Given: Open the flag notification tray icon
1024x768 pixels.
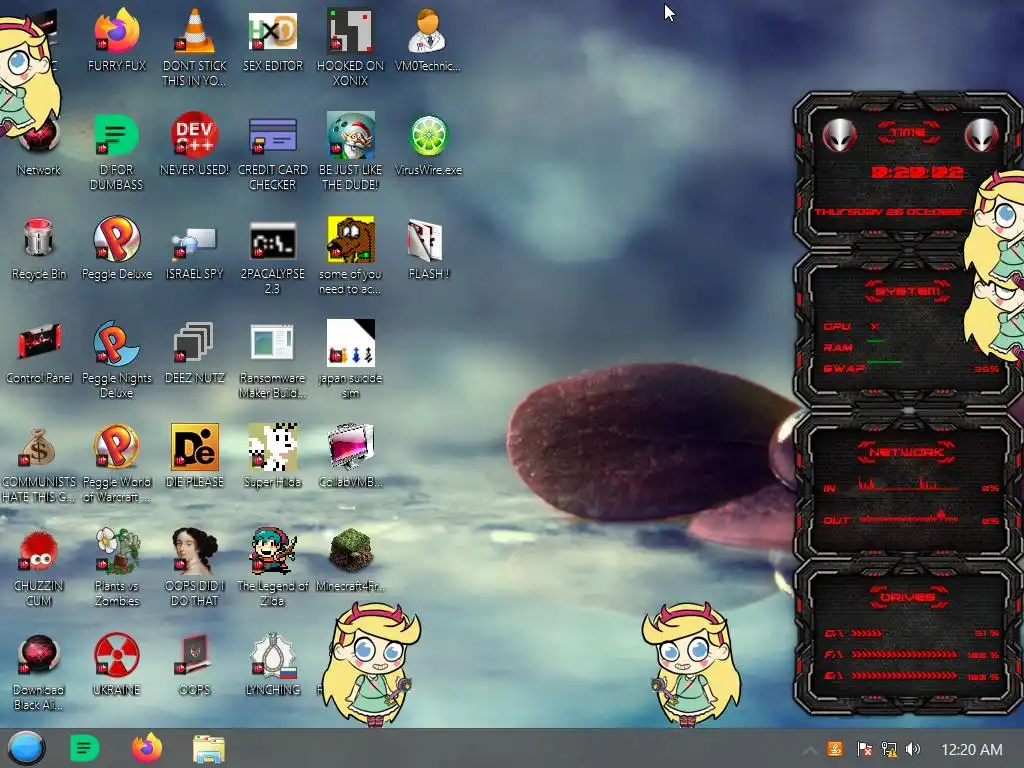Looking at the screenshot, I should pyautogui.click(x=864, y=749).
